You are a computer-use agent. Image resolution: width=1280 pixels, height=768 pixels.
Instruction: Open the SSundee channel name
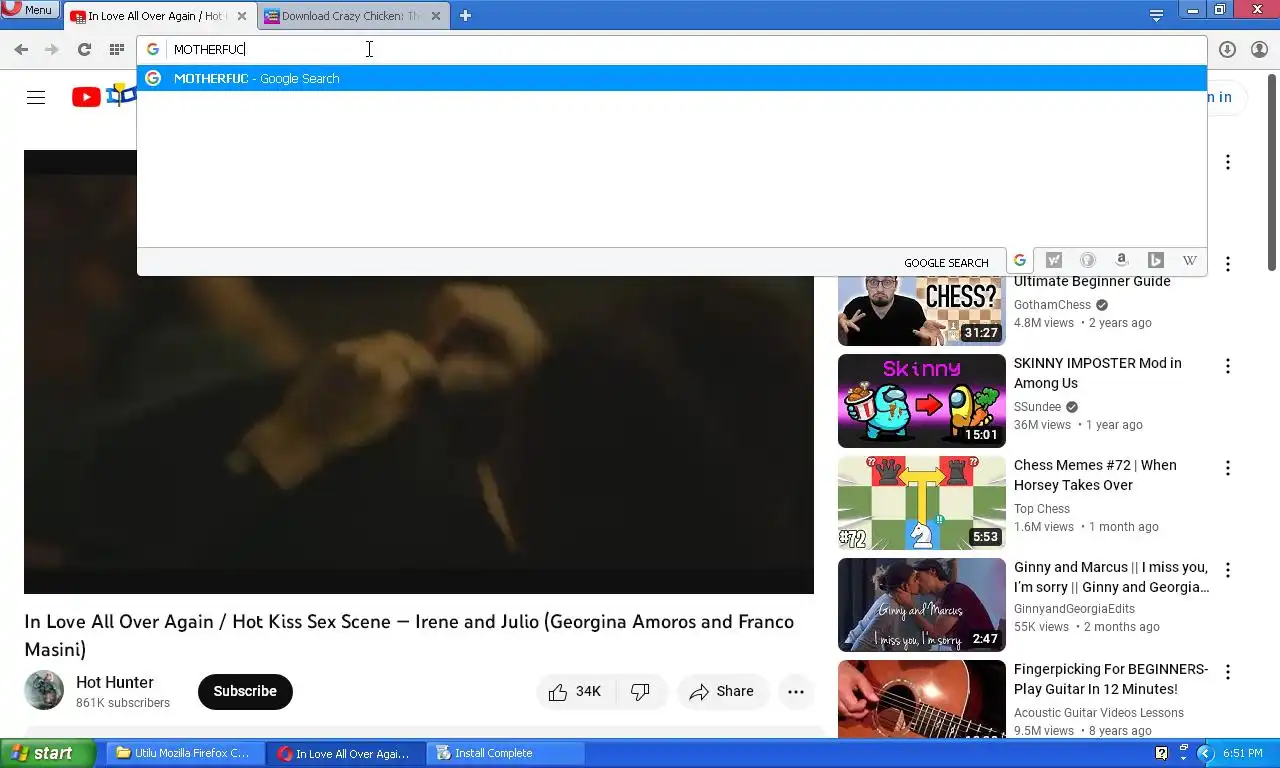[1037, 407]
